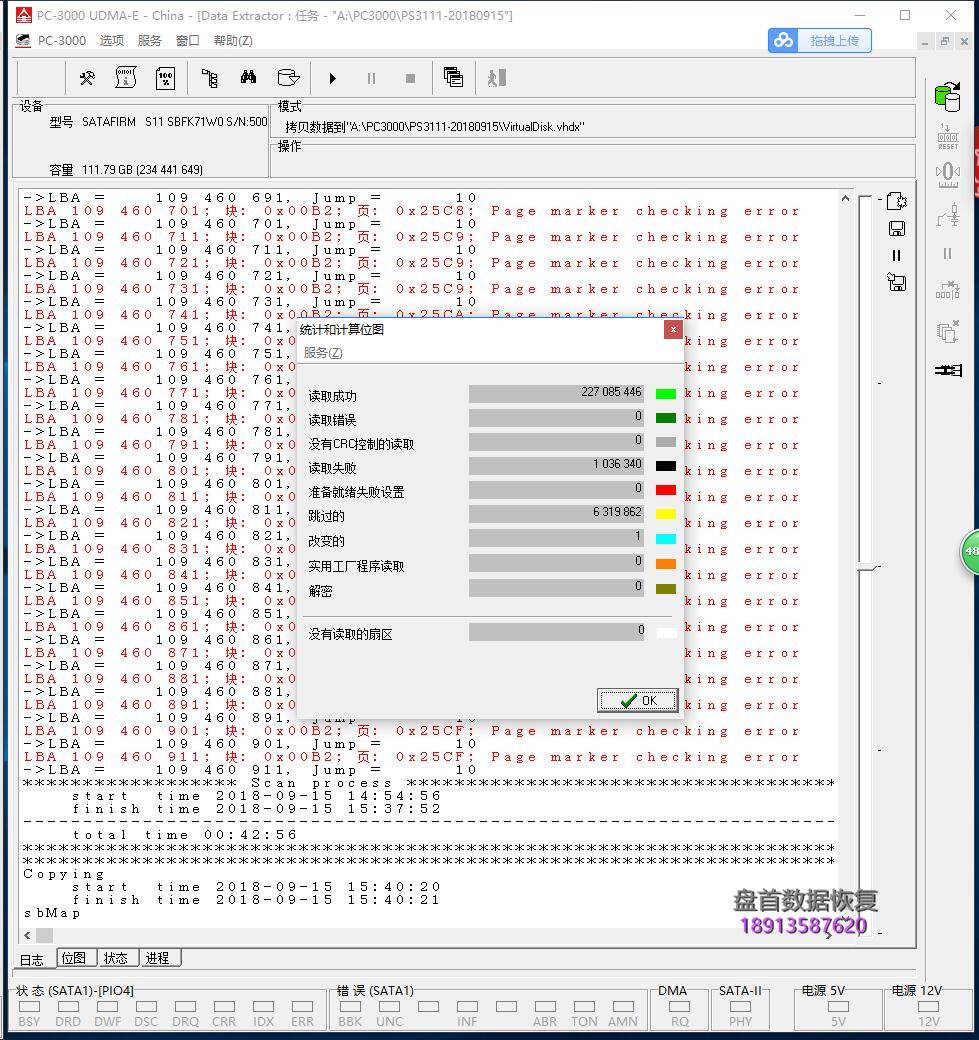Click the horizontal scrollbar under the log

tap(430, 936)
